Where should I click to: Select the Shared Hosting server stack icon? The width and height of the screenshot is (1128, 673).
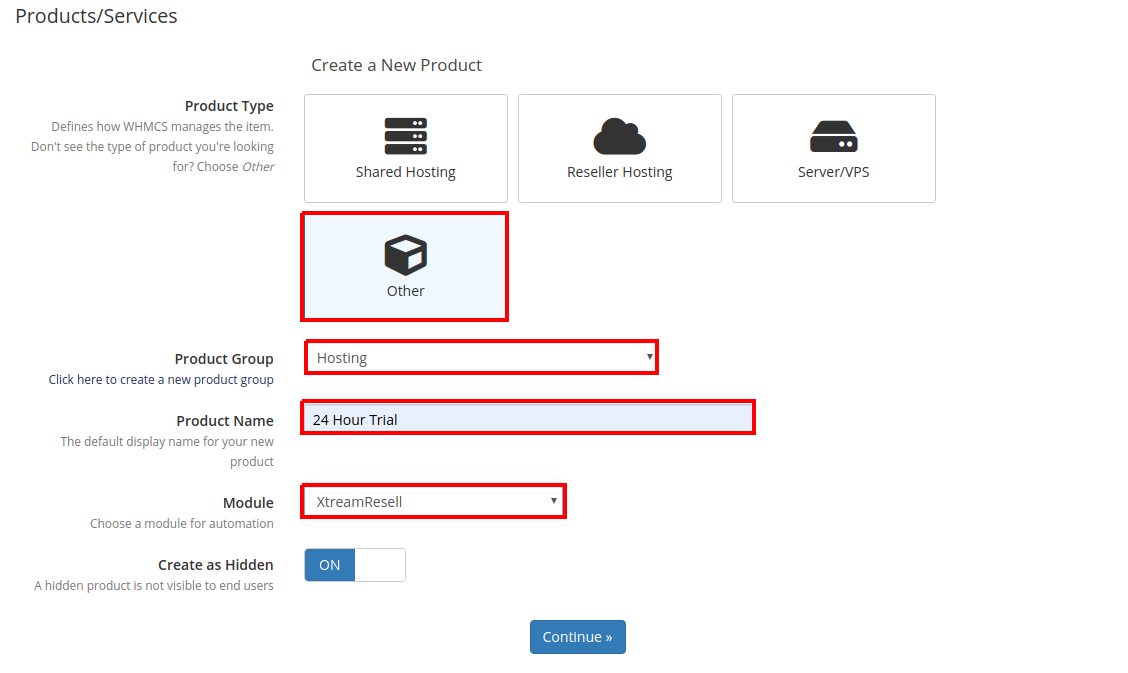point(405,136)
